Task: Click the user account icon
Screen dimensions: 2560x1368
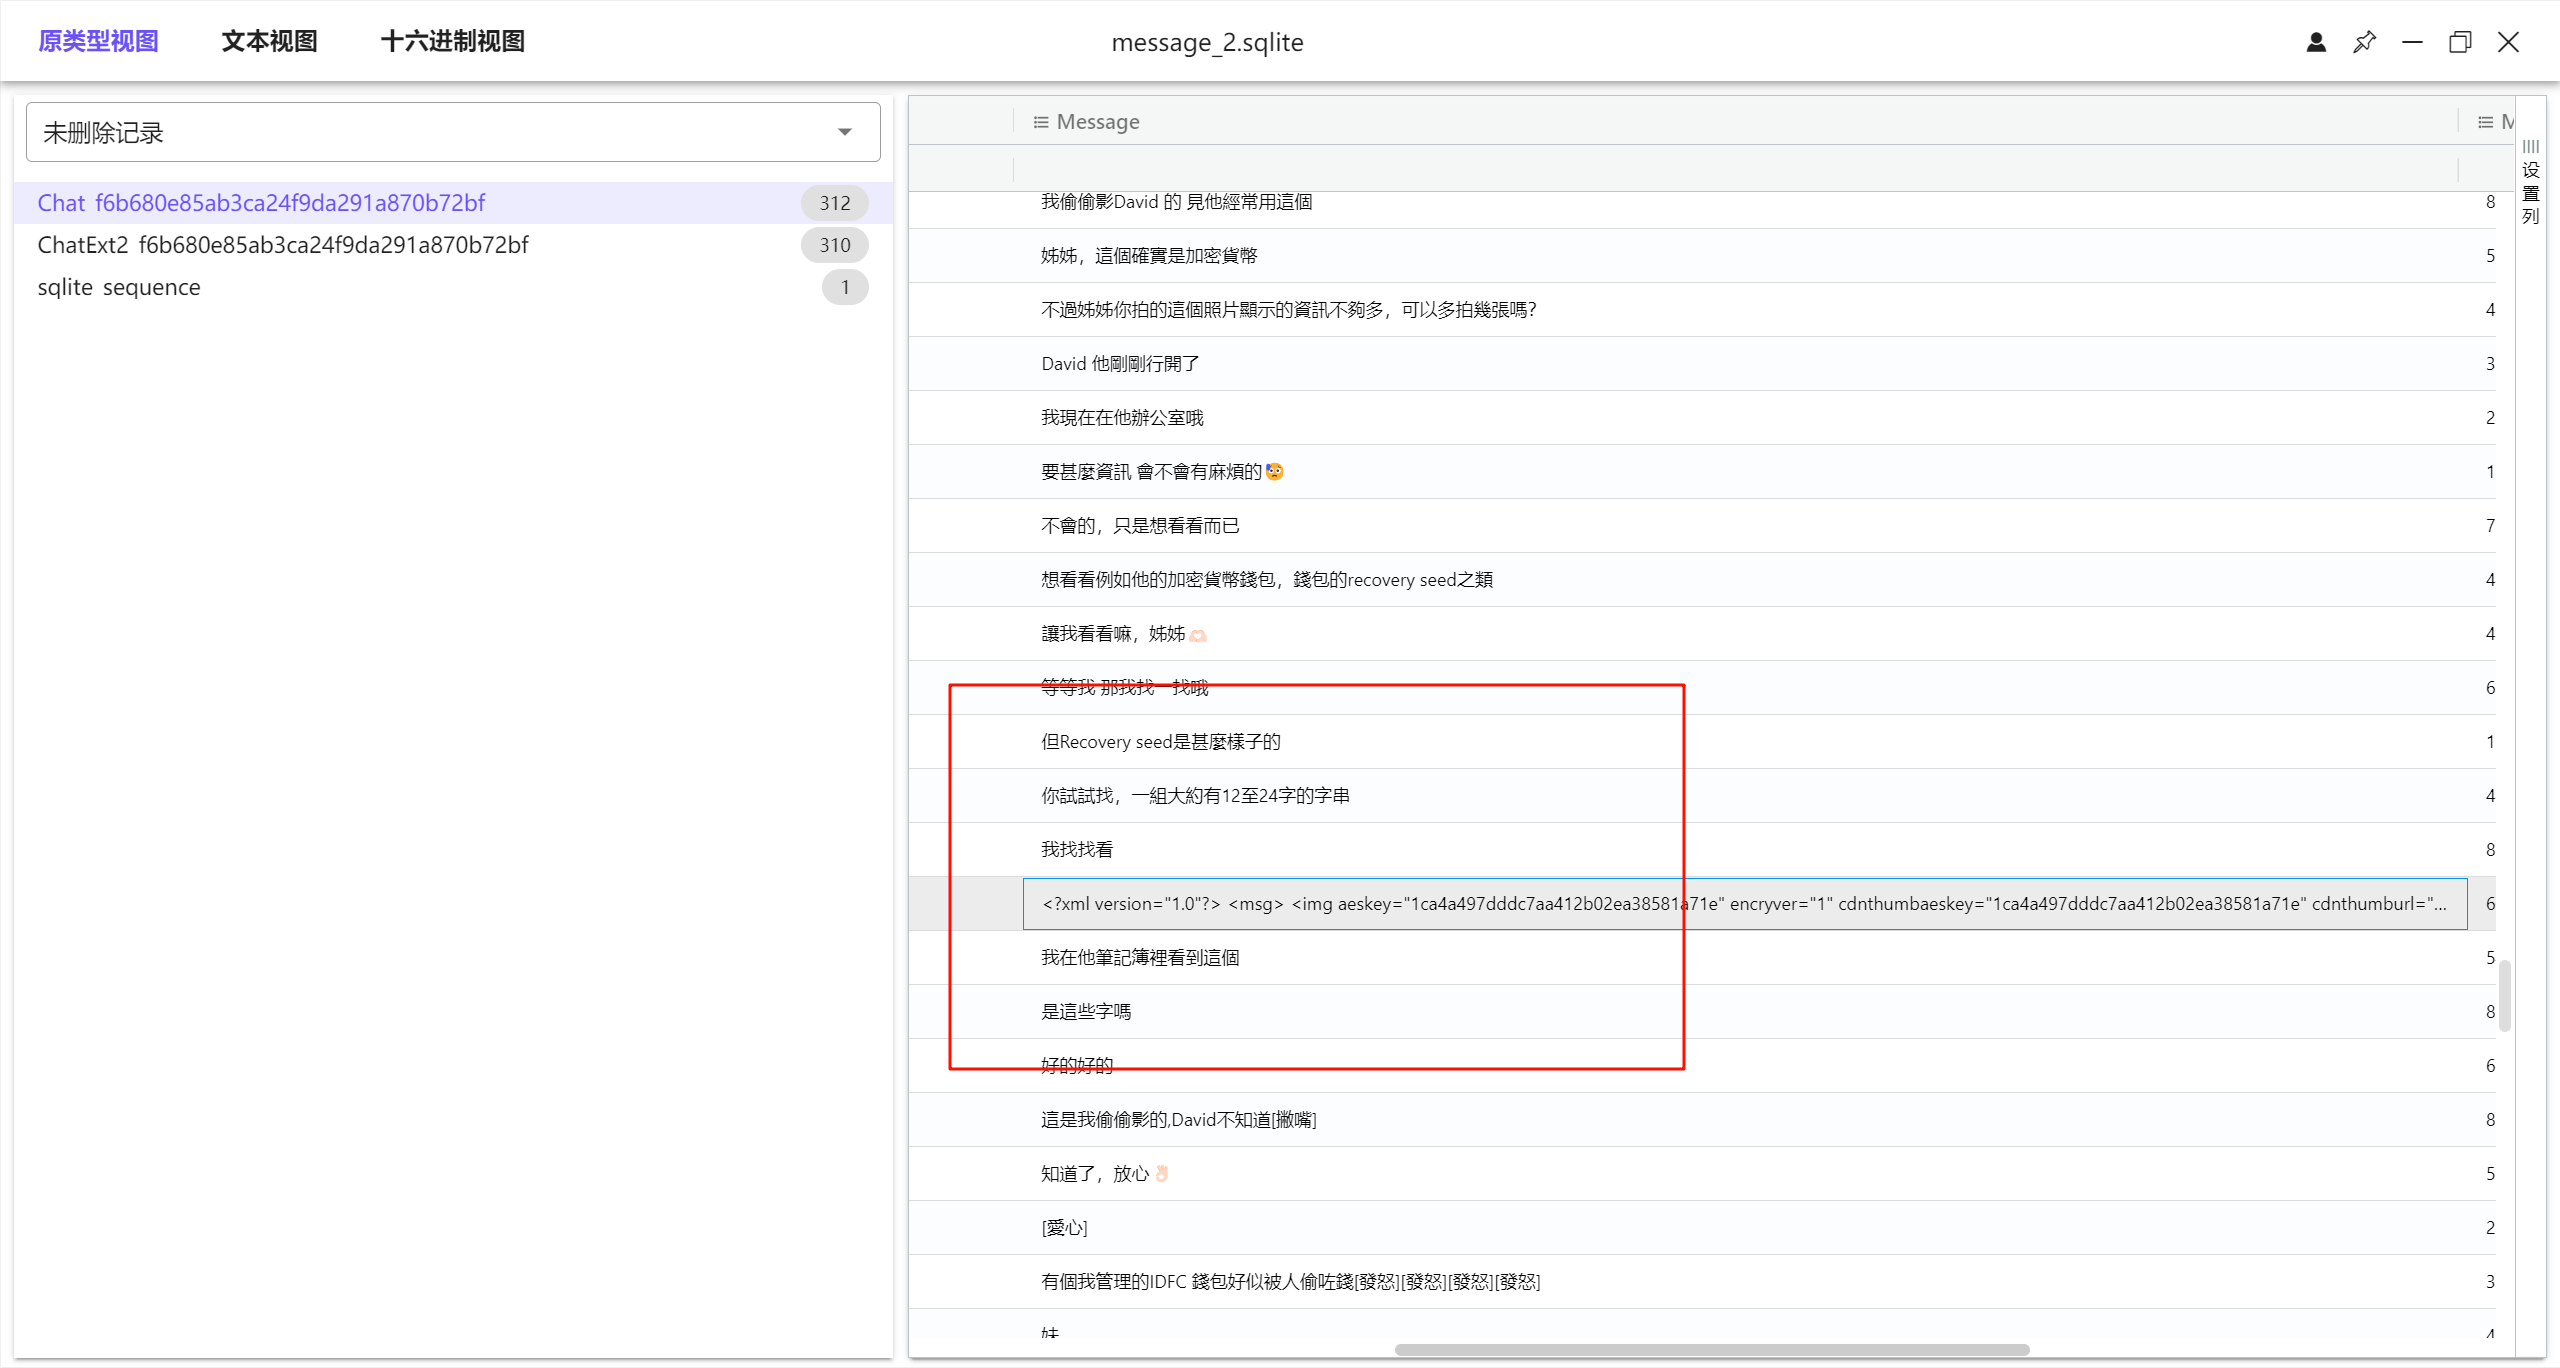Action: click(2316, 42)
